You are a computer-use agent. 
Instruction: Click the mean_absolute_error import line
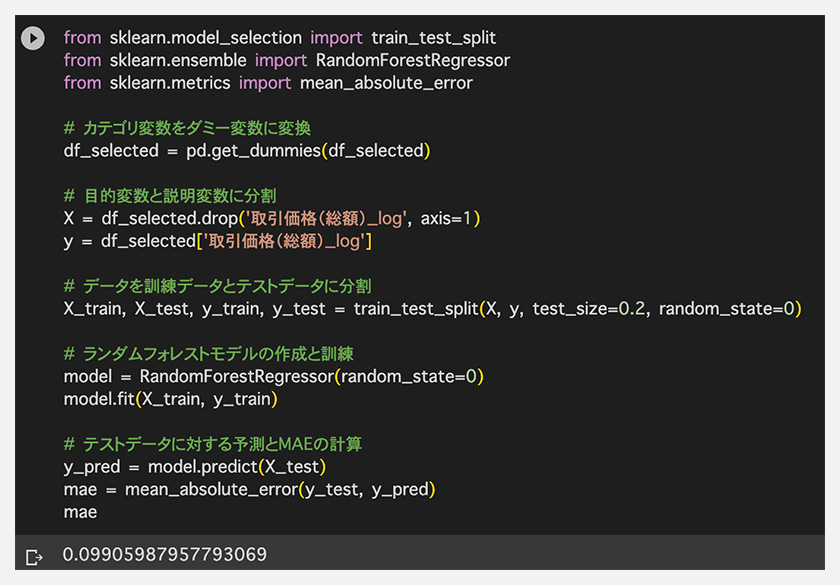(268, 83)
